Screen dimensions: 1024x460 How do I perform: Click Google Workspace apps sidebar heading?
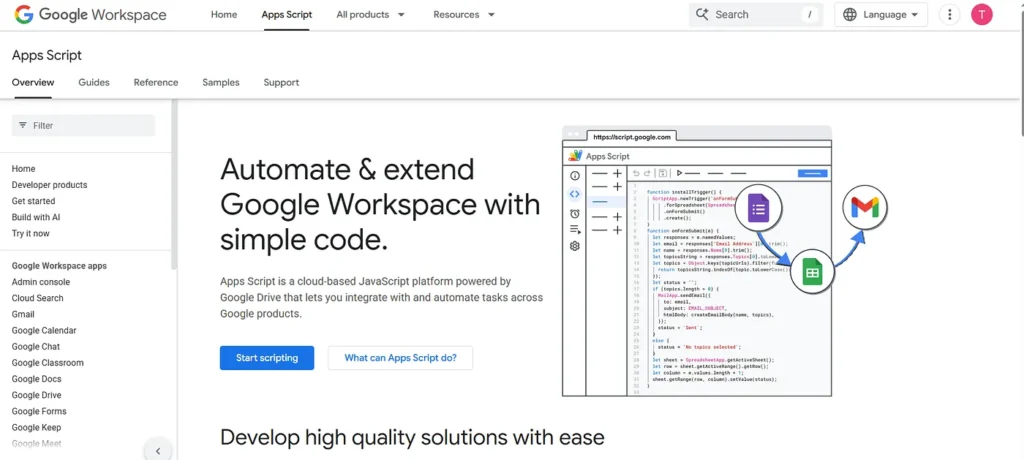pos(59,266)
